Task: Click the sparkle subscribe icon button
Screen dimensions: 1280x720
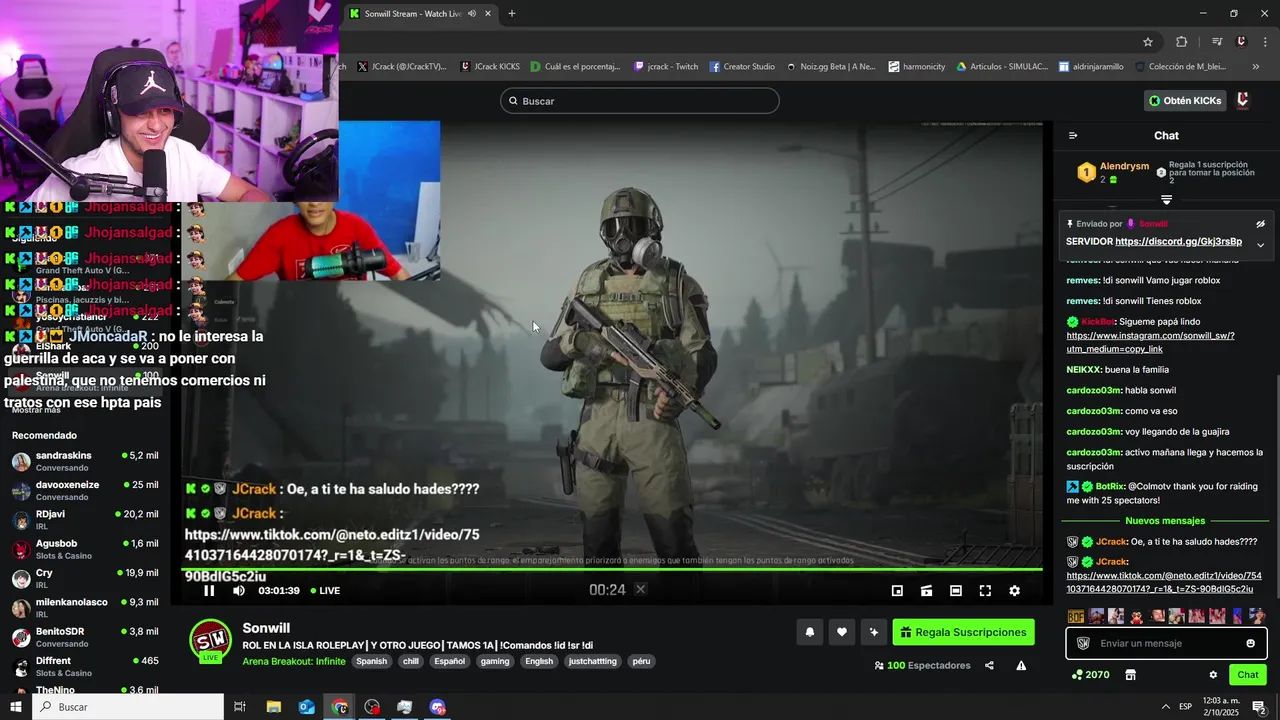Action: click(874, 632)
